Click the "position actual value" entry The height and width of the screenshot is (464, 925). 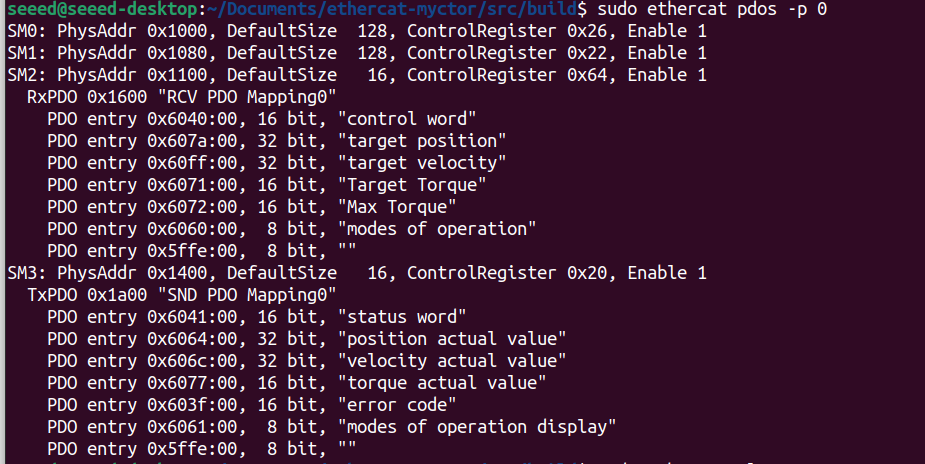click(x=306, y=339)
